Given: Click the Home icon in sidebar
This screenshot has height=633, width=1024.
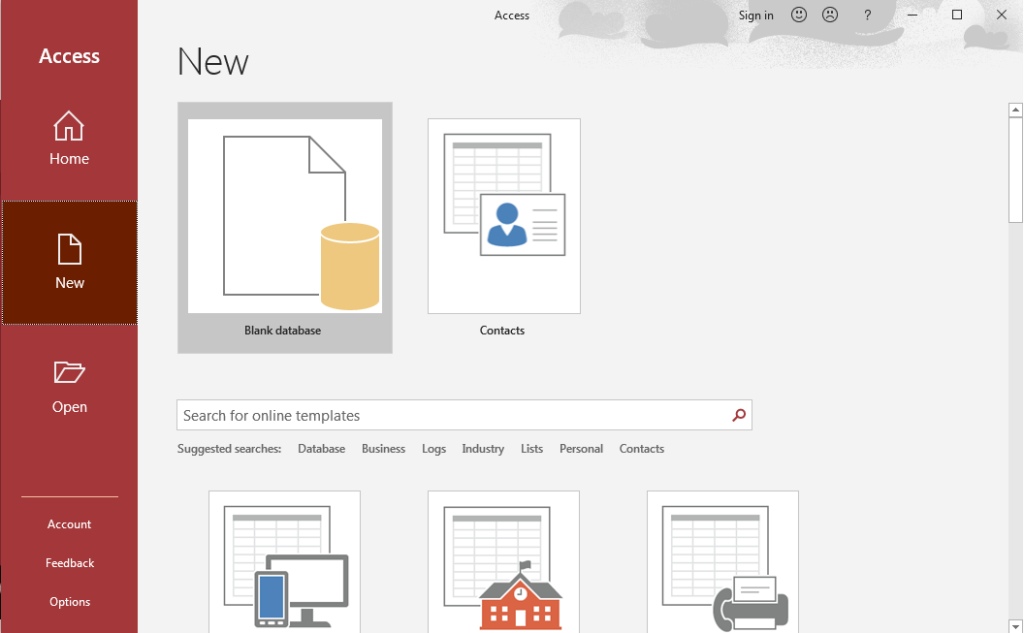Looking at the screenshot, I should [69, 127].
